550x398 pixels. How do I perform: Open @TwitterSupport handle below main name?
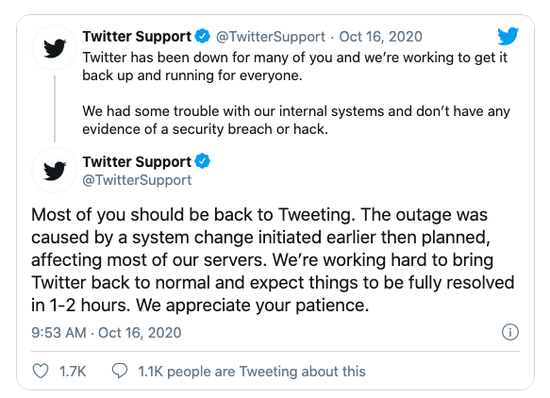click(x=137, y=180)
